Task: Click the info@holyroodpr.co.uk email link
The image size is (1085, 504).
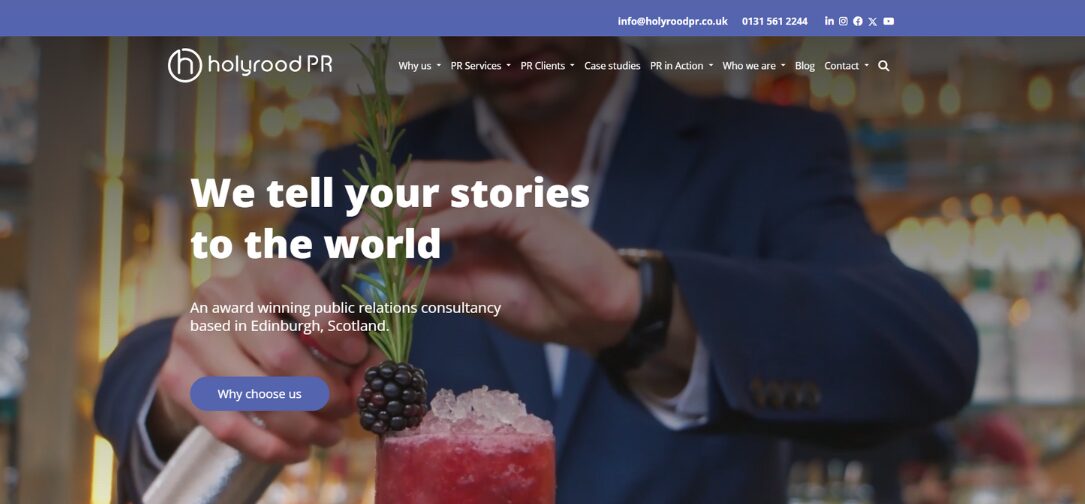Action: [x=673, y=21]
